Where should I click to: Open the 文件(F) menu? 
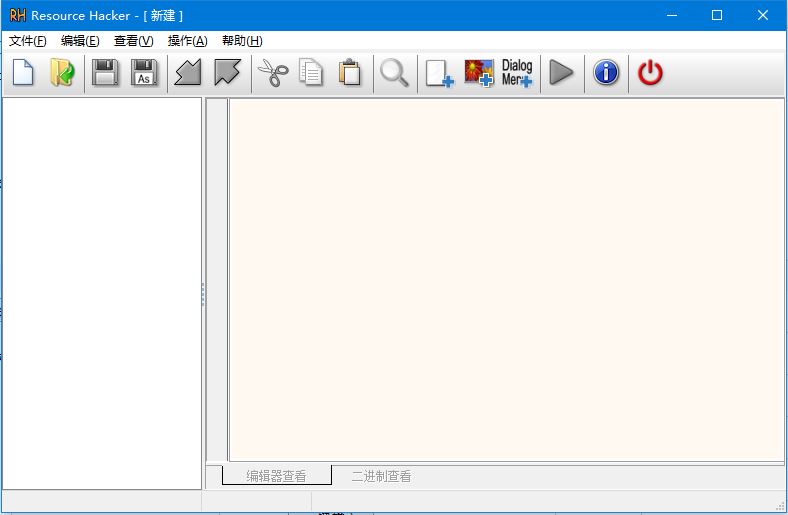point(28,41)
